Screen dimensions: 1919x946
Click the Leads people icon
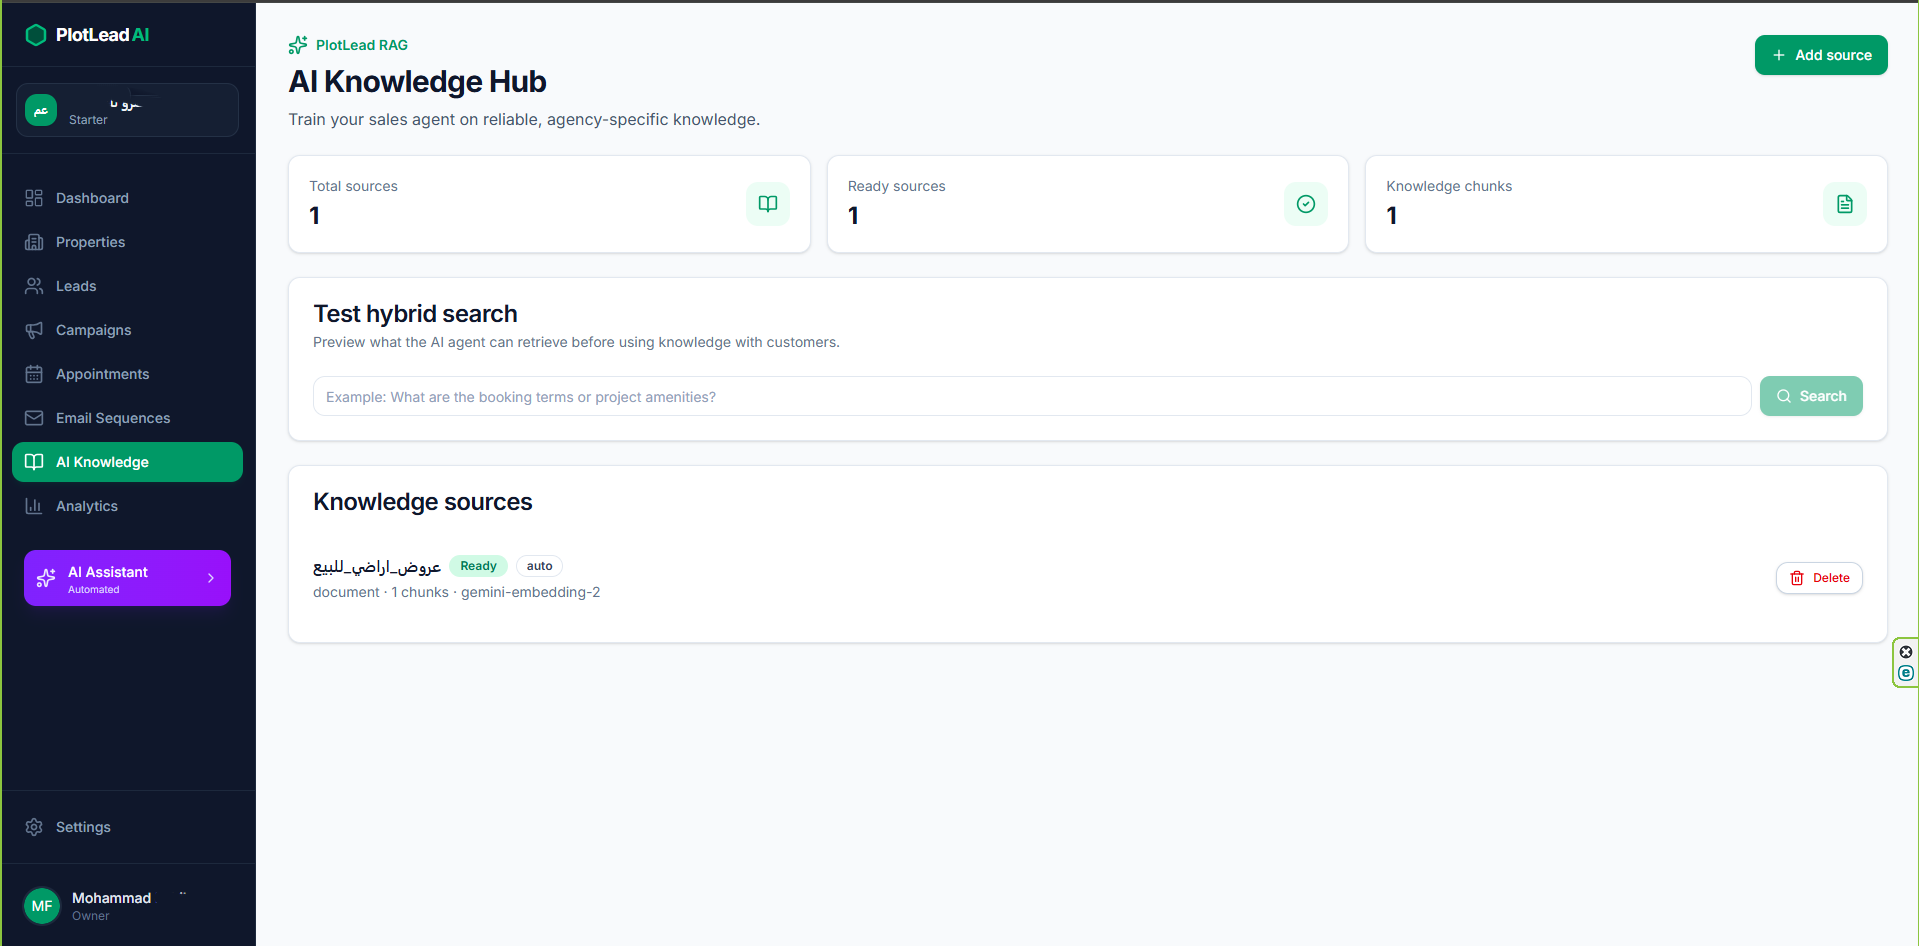click(x=34, y=286)
